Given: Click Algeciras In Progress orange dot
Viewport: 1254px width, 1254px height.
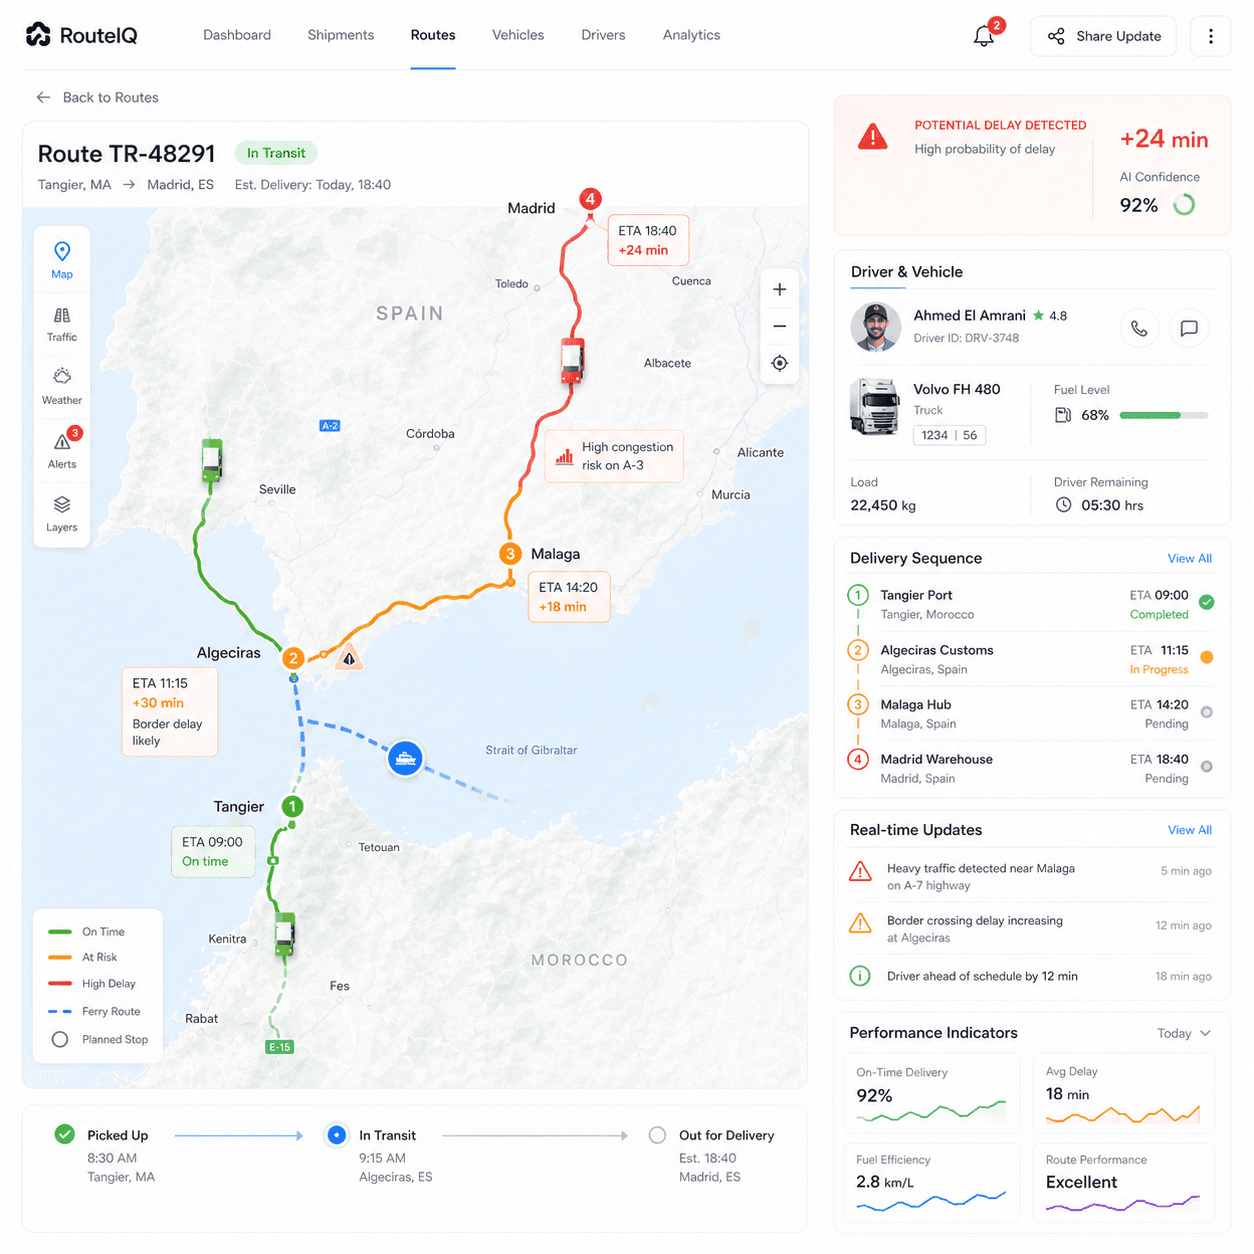Looking at the screenshot, I should 1207,657.
